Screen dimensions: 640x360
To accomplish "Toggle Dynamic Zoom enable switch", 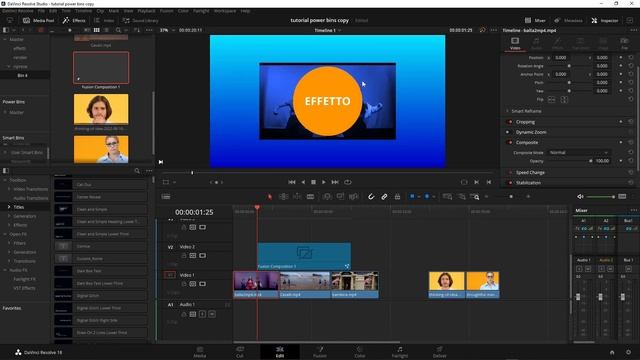I will (508, 132).
